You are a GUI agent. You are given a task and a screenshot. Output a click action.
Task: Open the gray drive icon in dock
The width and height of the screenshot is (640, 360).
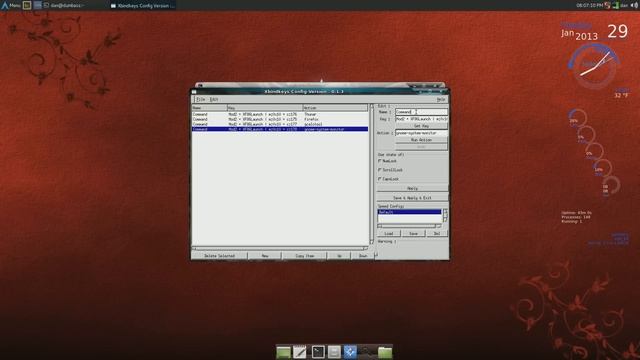334,352
